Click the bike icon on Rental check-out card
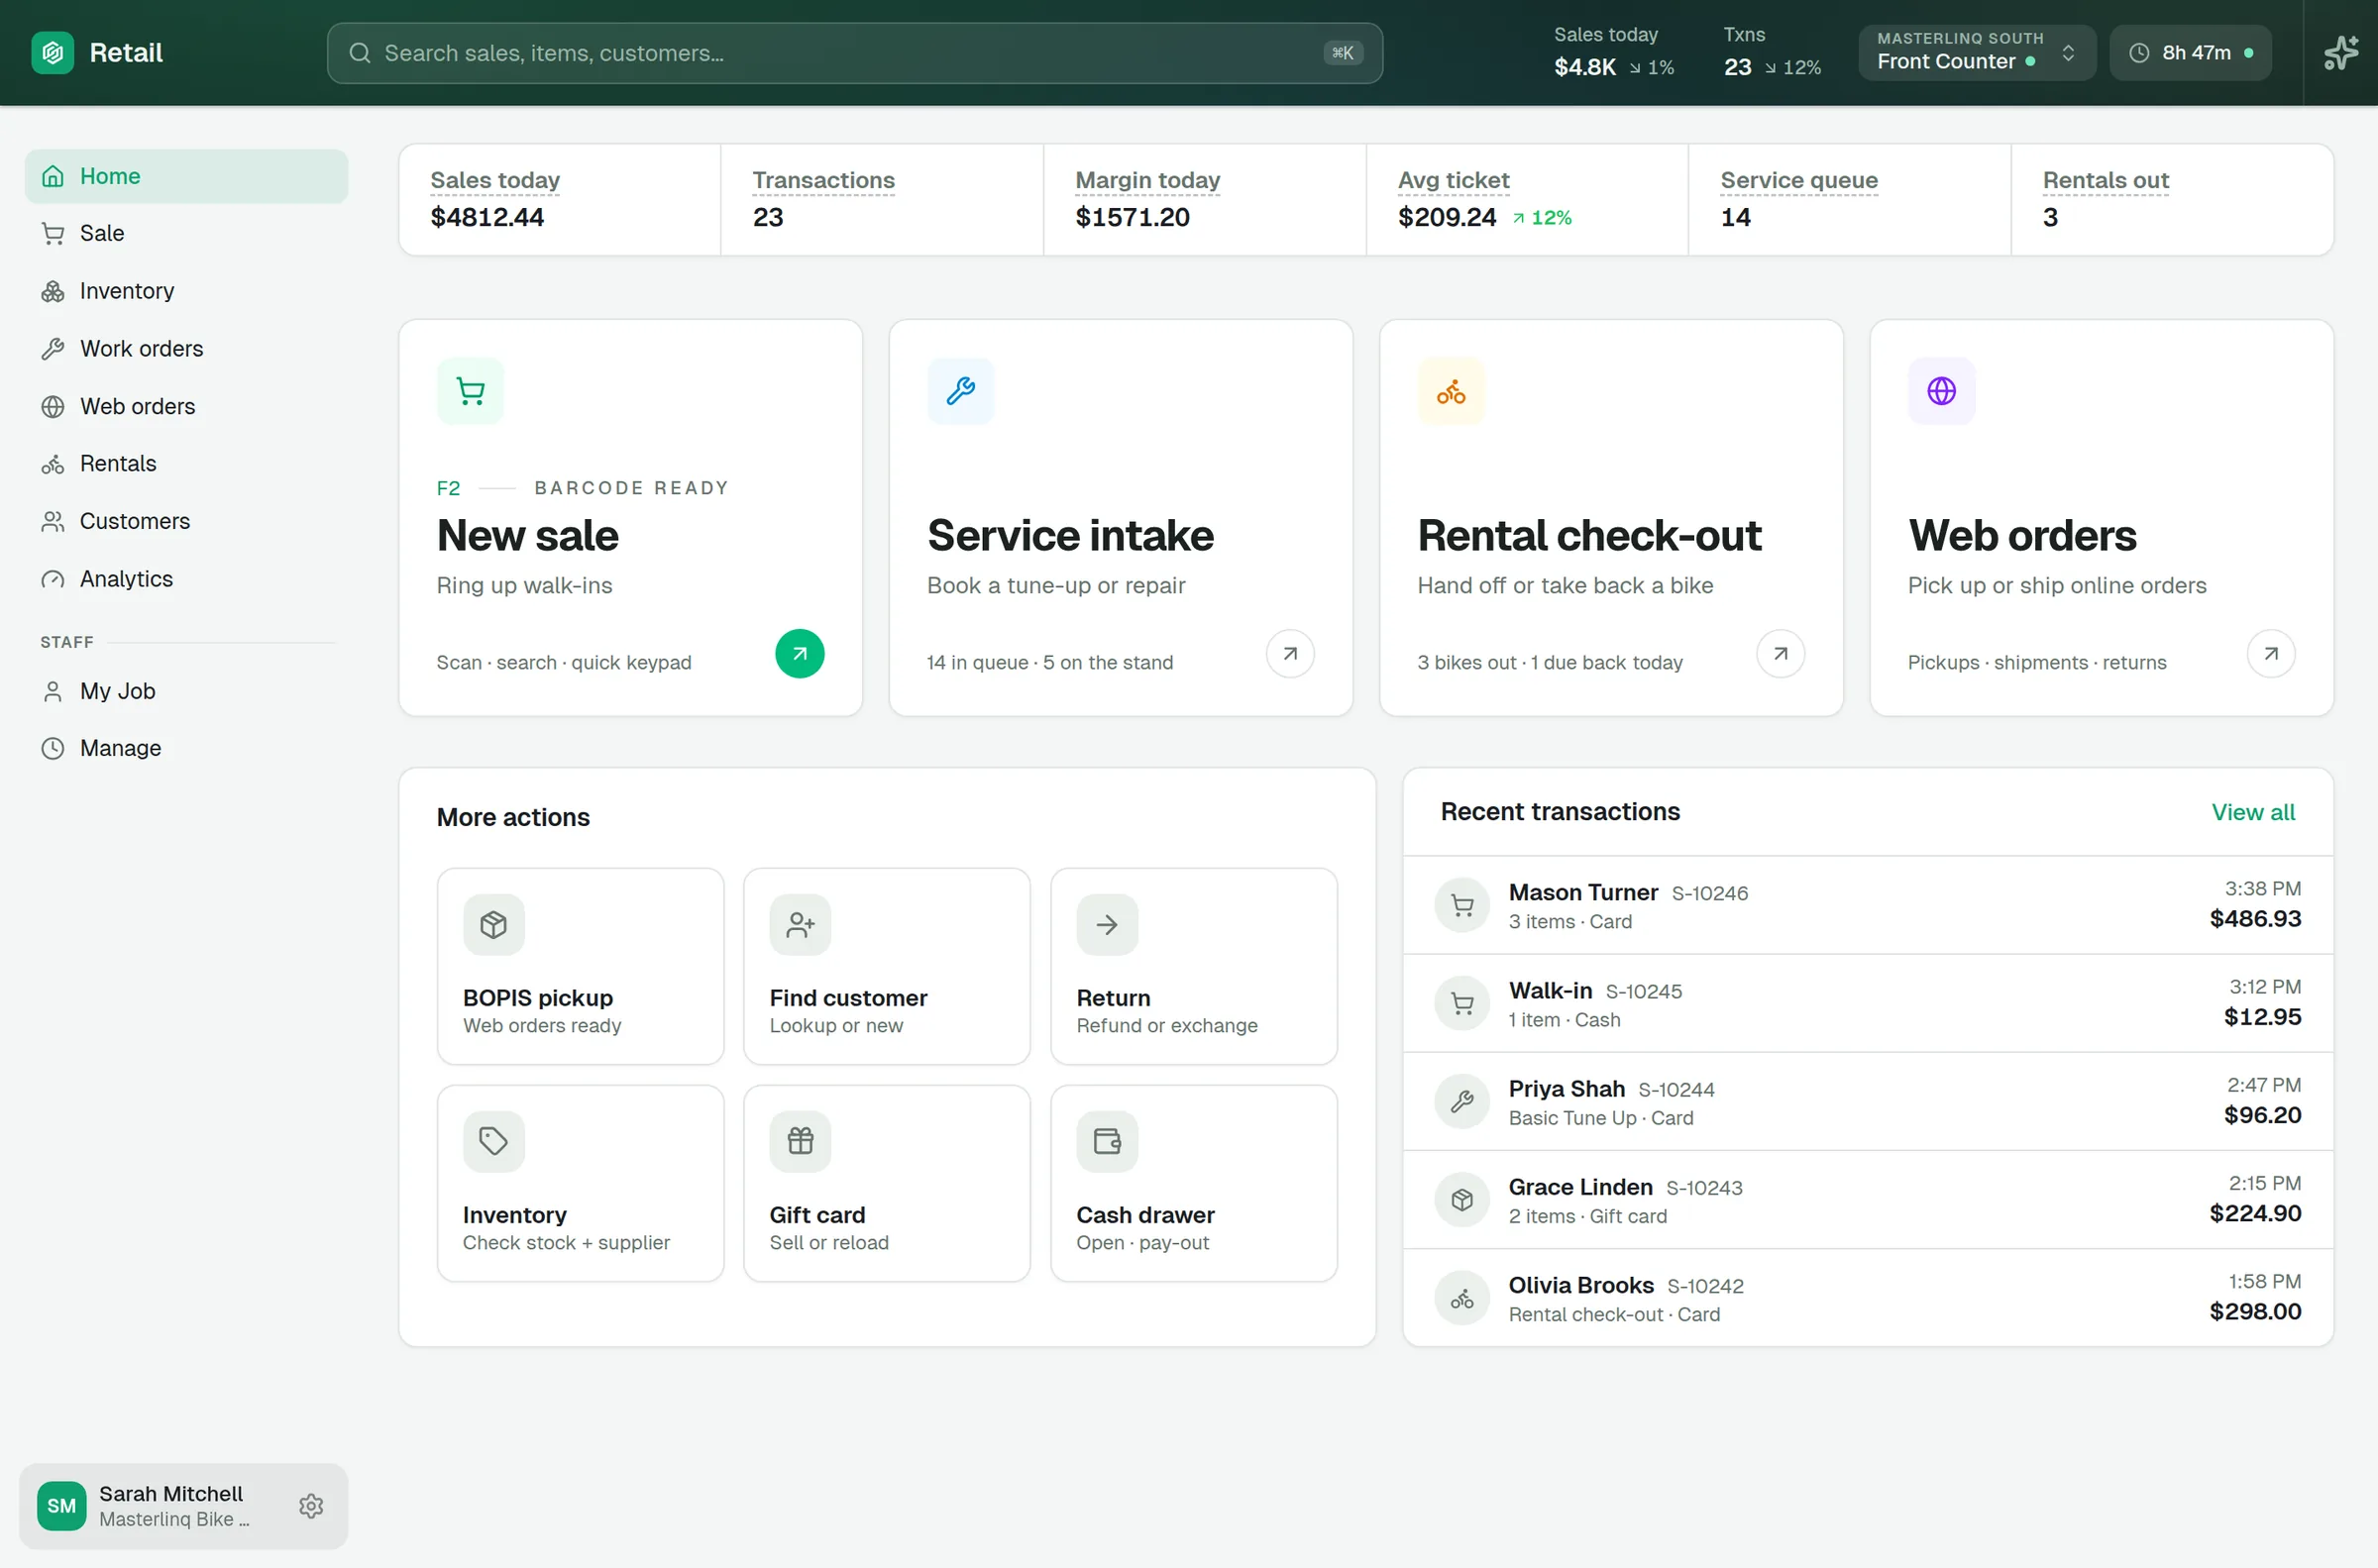This screenshot has height=1568, width=2378. (1451, 391)
